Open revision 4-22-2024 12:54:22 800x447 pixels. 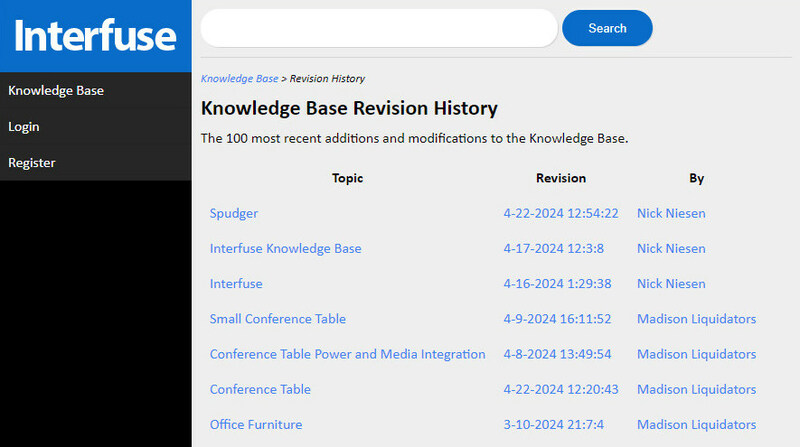tap(561, 213)
